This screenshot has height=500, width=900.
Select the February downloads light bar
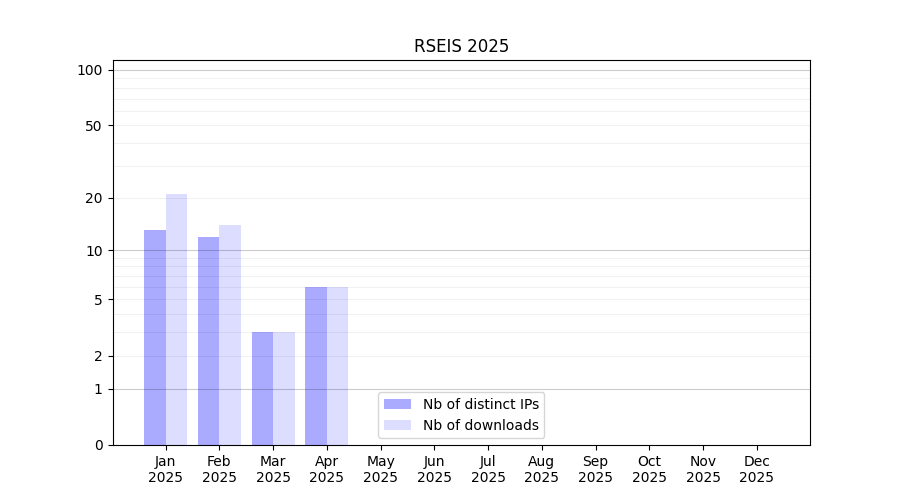(x=230, y=334)
